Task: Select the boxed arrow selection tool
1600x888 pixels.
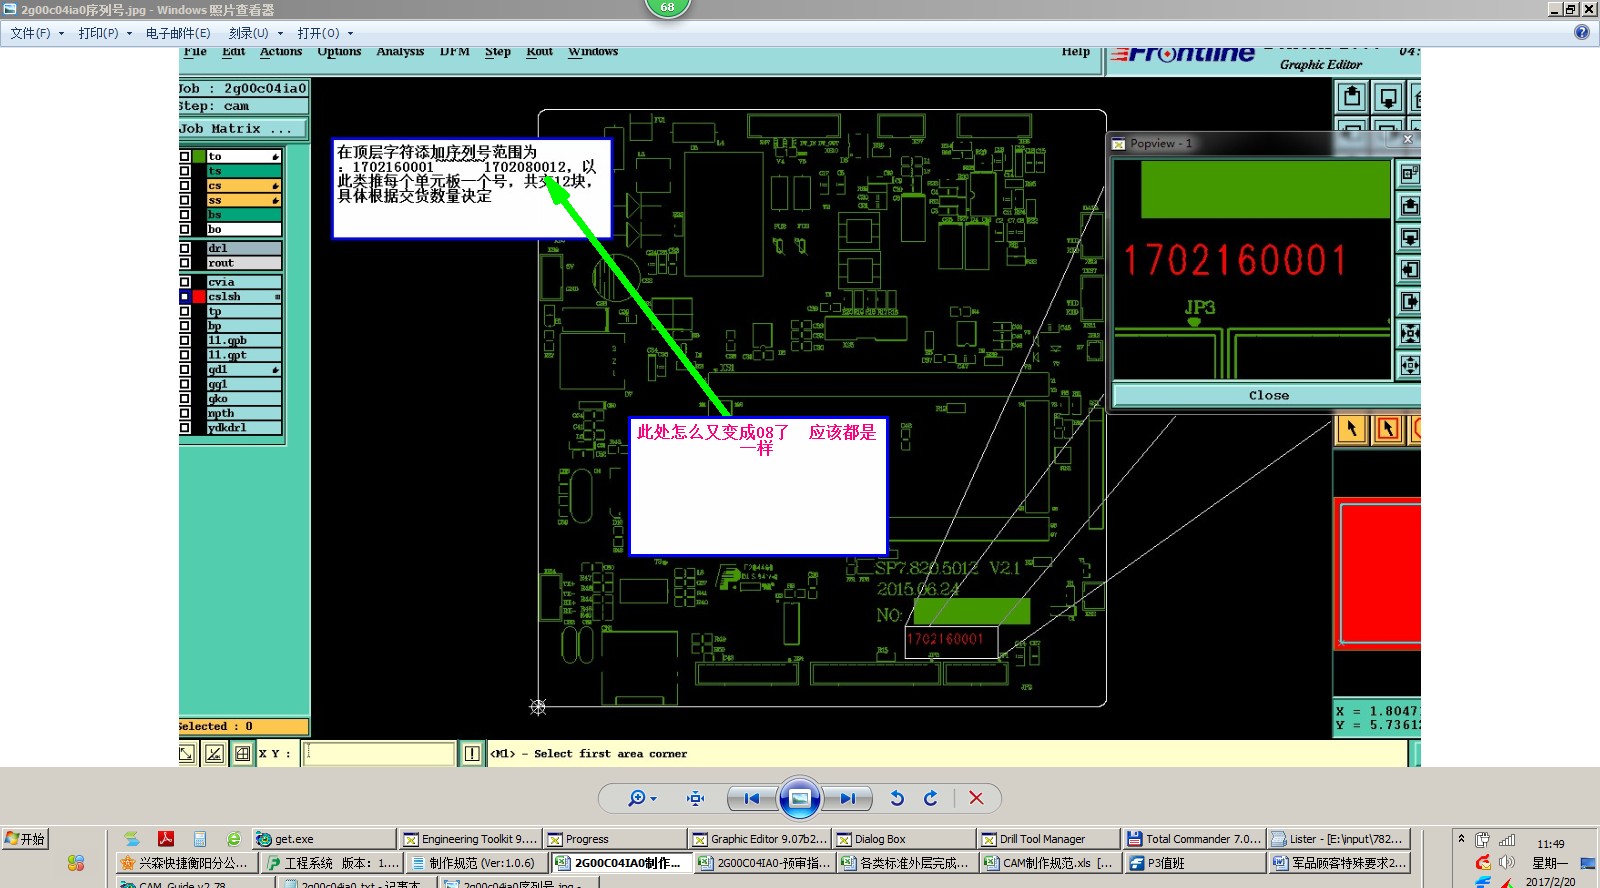Action: pyautogui.click(x=1388, y=429)
